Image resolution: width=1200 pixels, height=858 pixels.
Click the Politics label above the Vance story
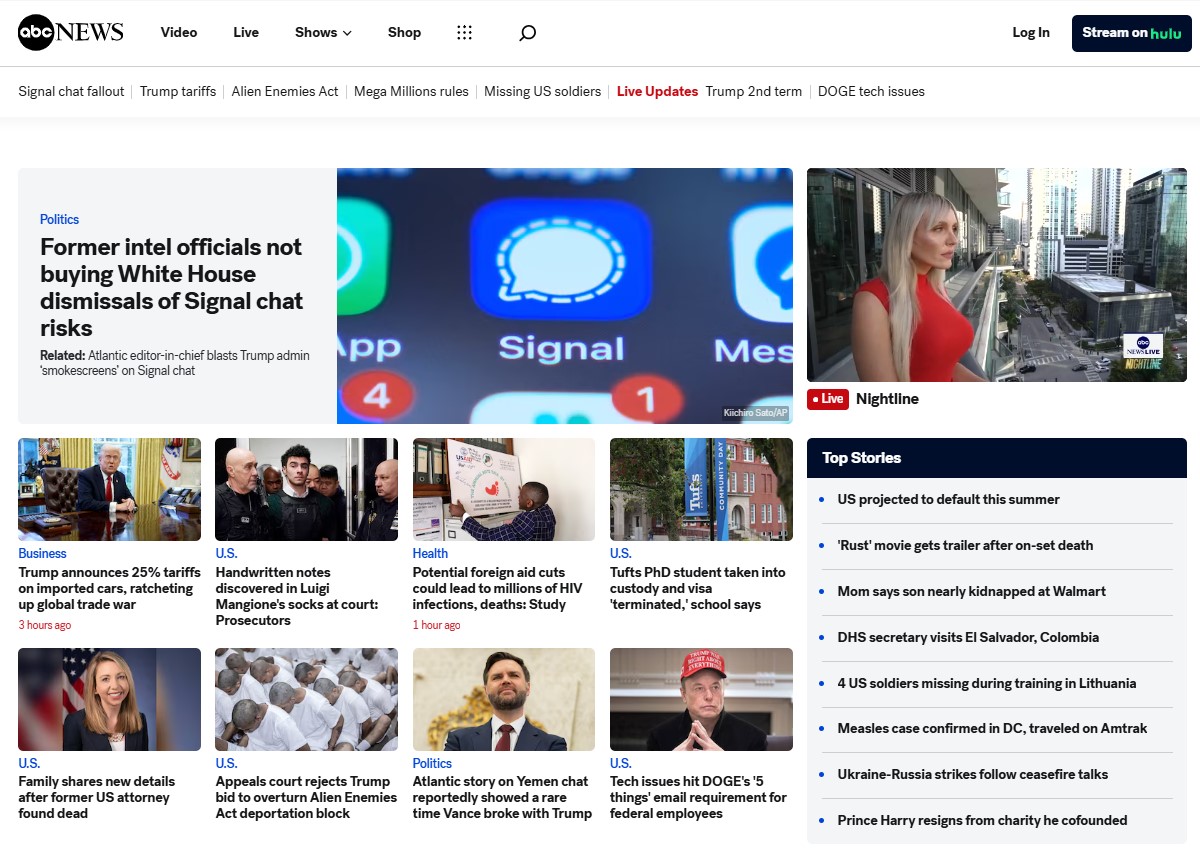click(x=432, y=763)
